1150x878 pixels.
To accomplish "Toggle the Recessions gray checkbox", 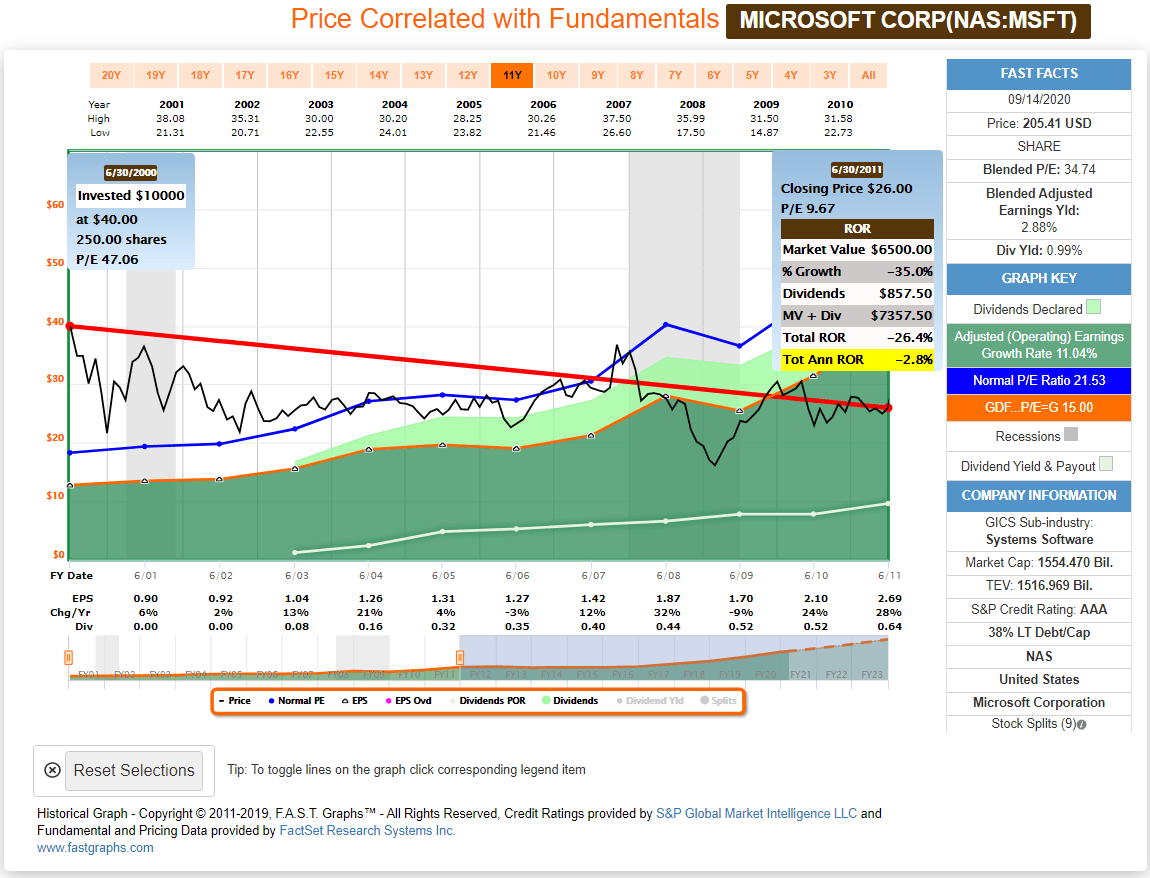I will click(1071, 434).
